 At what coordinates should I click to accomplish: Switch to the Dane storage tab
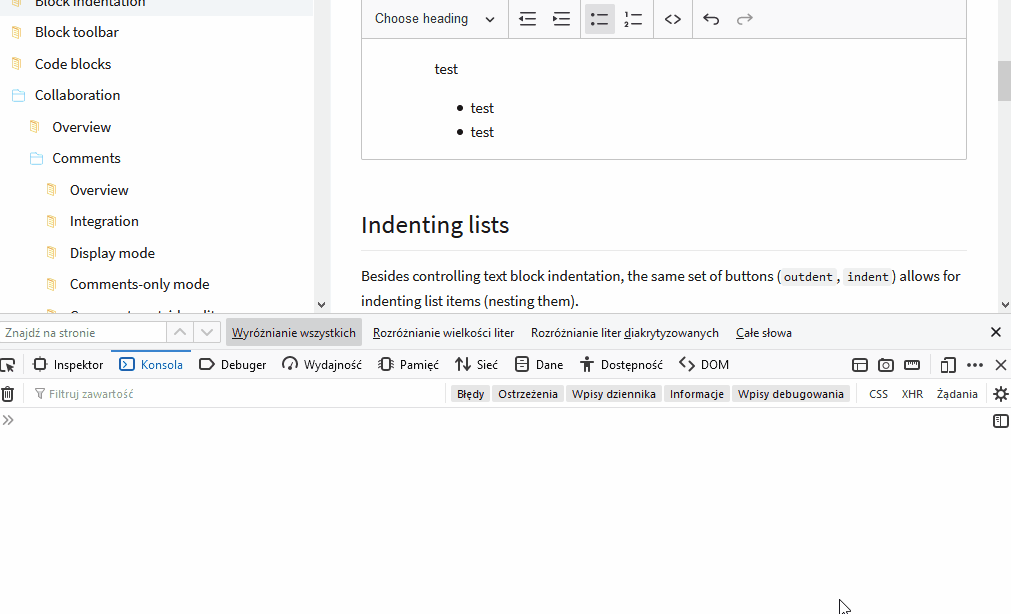[x=539, y=365]
